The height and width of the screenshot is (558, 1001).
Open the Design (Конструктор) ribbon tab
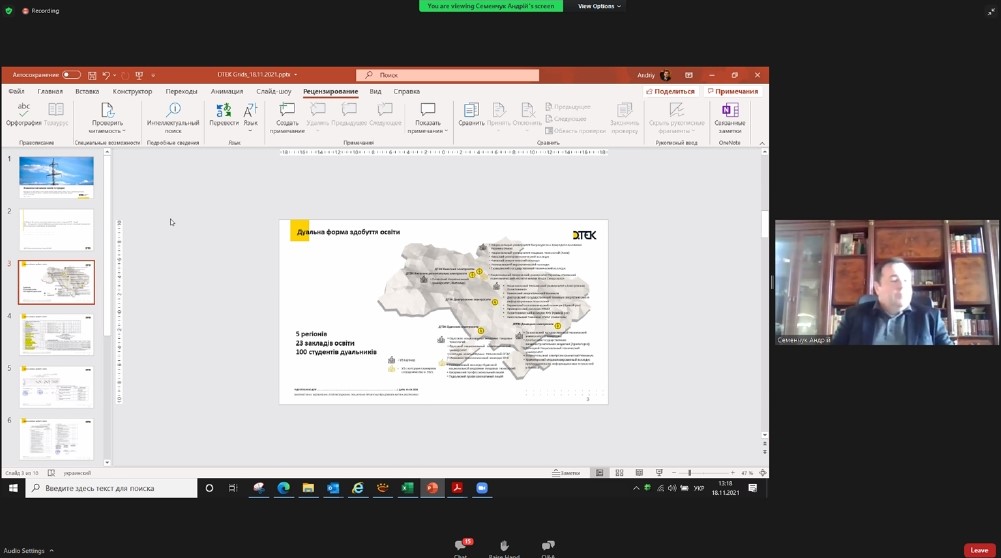[132, 91]
